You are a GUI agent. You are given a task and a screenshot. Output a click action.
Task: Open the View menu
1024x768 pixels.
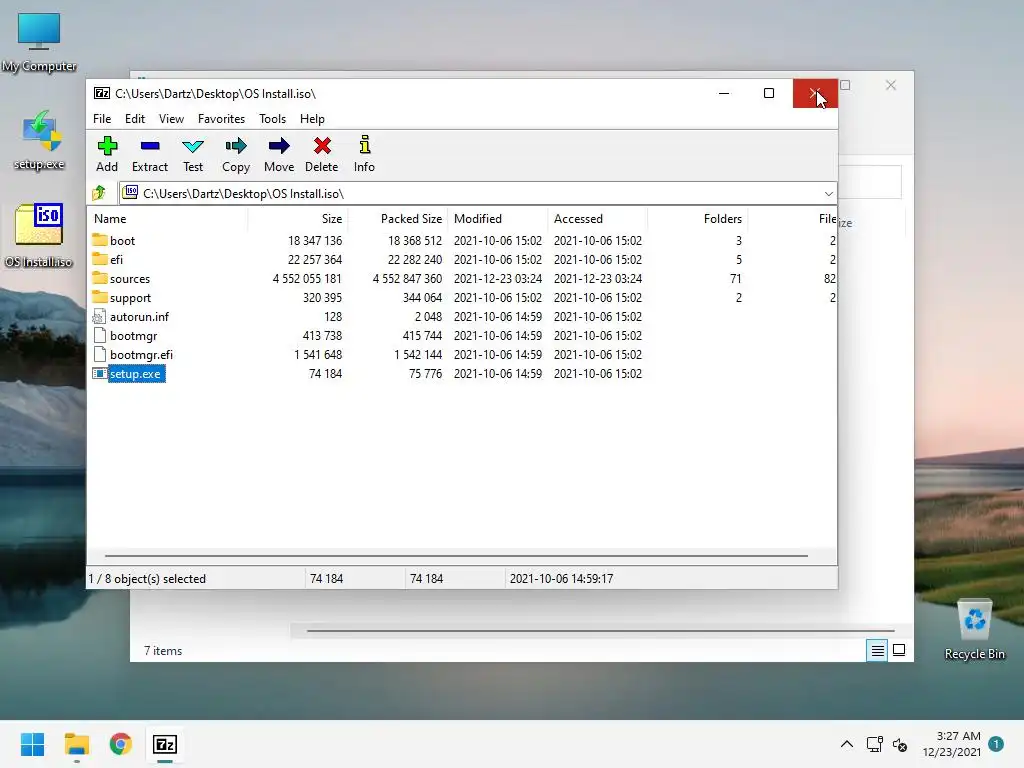171,119
